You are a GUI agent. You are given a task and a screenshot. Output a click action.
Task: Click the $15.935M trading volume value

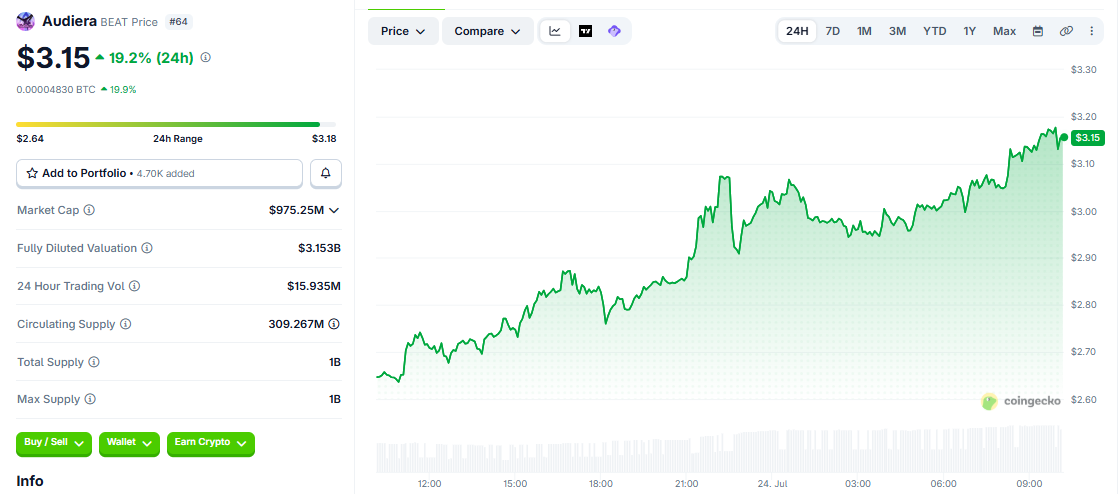click(x=314, y=286)
